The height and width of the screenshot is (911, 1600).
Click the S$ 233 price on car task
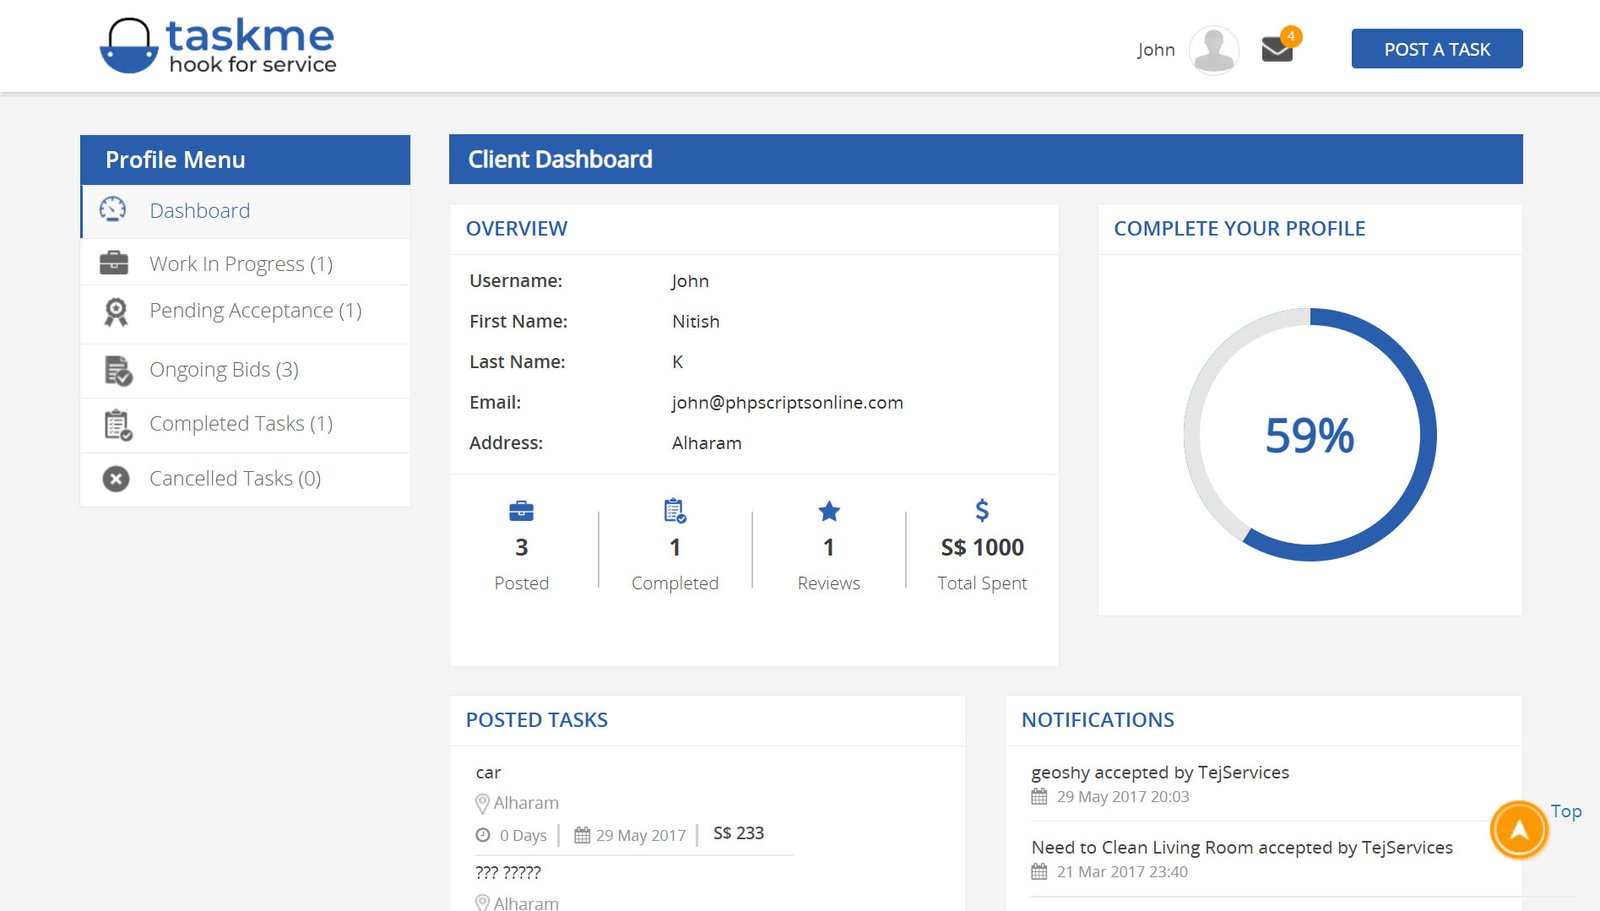click(738, 834)
